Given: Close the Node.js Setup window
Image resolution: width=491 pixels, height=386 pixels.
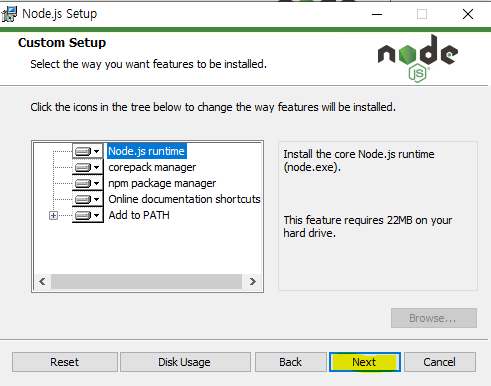Looking at the screenshot, I should click(468, 14).
